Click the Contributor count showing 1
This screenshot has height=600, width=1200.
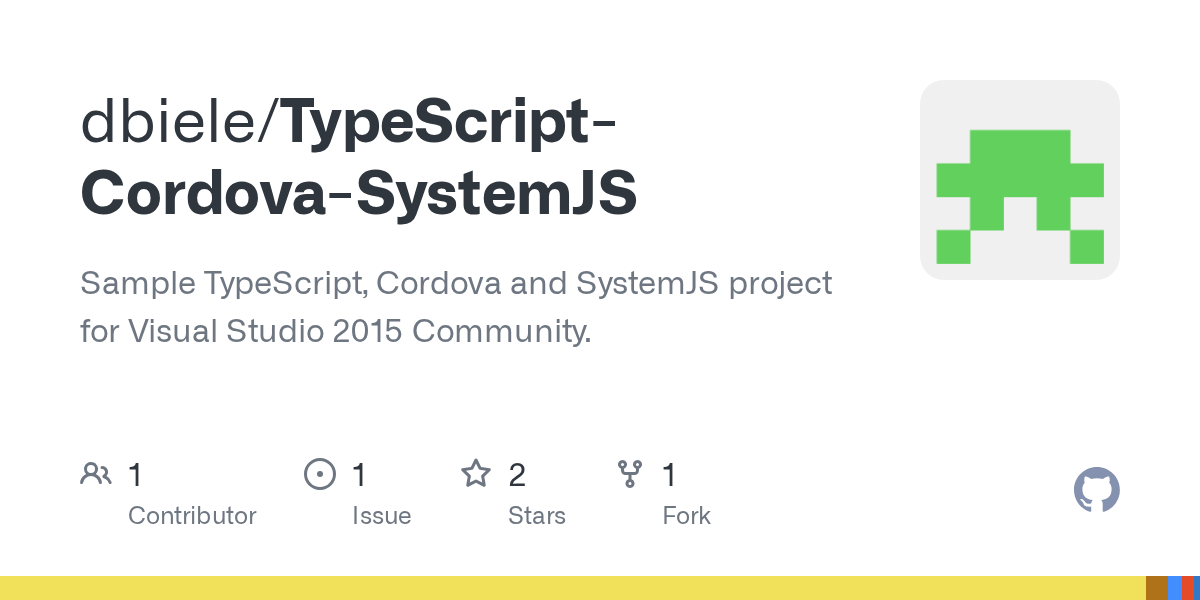coord(135,475)
